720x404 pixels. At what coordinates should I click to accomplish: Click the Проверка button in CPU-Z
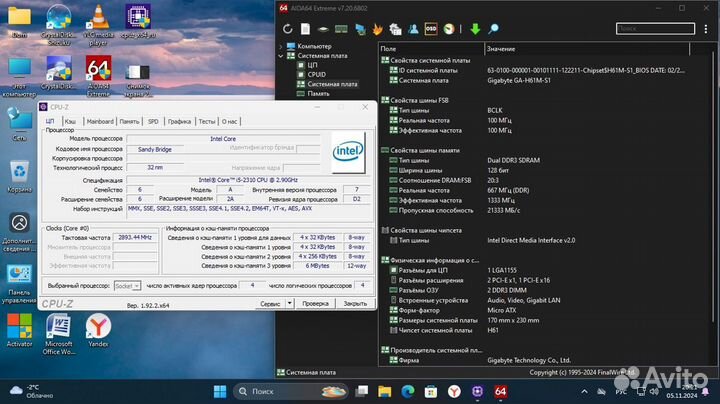315,303
